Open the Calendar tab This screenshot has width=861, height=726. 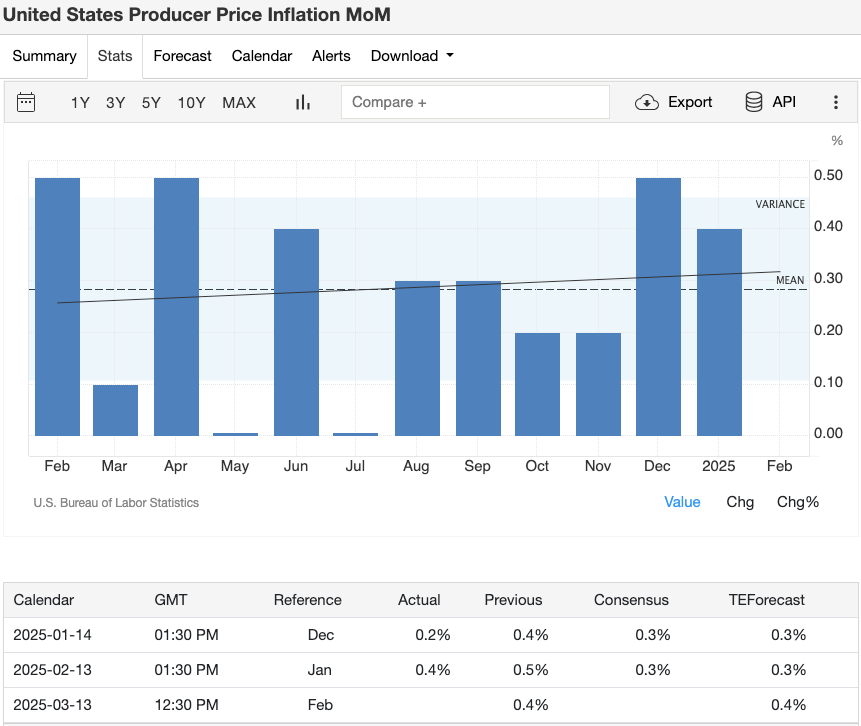(261, 56)
